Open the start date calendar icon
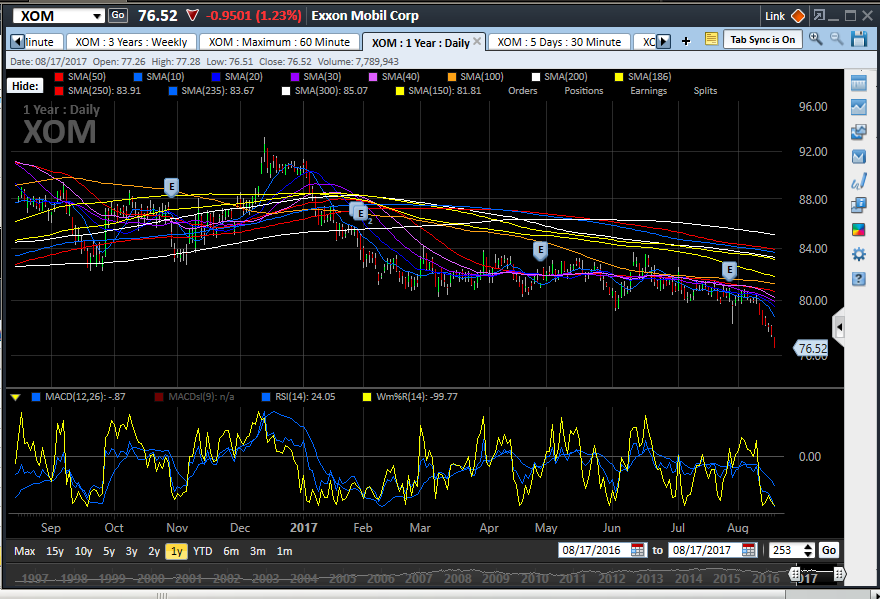The width and height of the screenshot is (880, 599). [638, 550]
